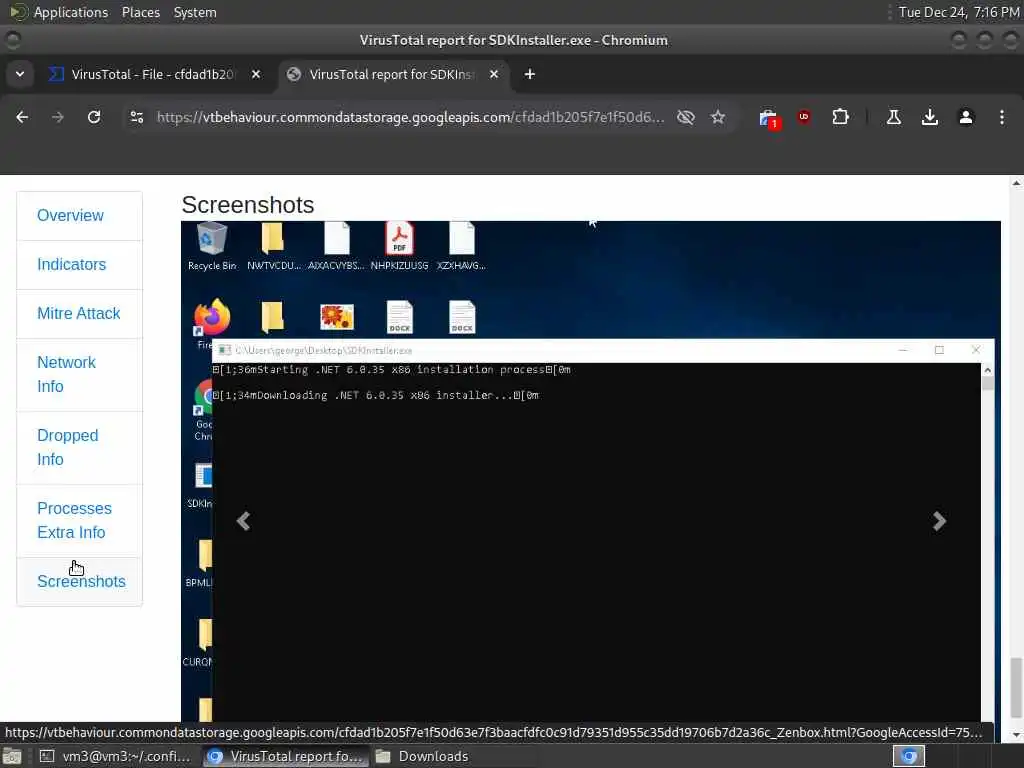Viewport: 1024px width, 768px height.
Task: Switch to the Downloads taskbar window
Action: coord(423,756)
